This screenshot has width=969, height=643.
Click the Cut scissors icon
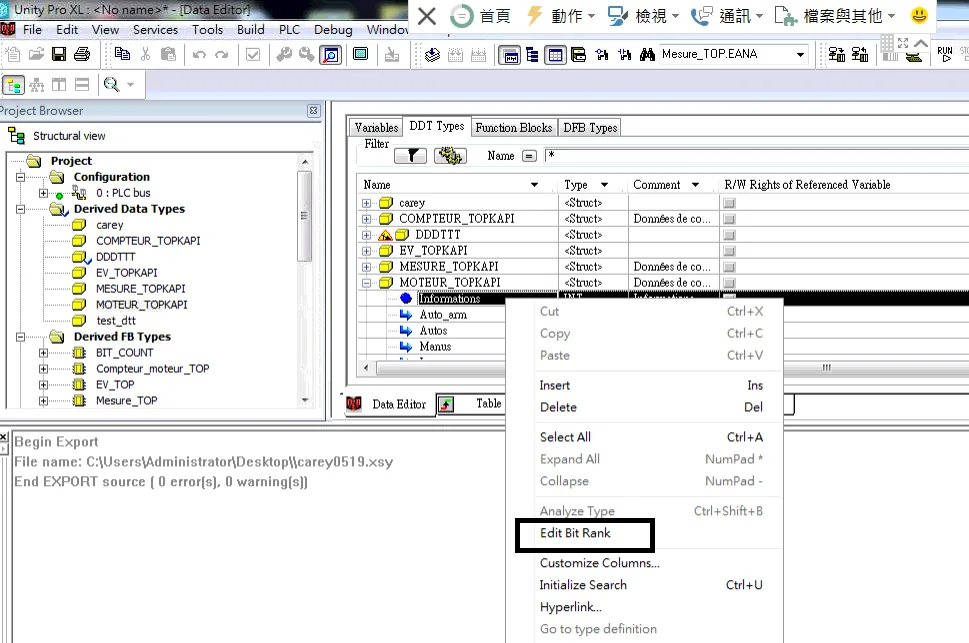pos(145,54)
